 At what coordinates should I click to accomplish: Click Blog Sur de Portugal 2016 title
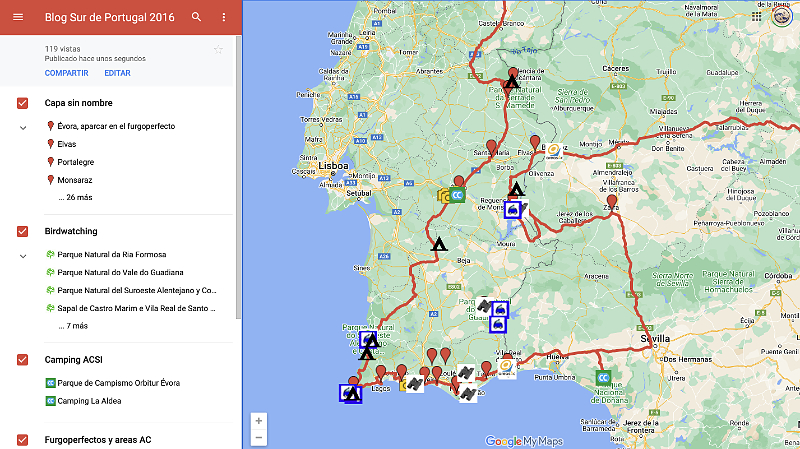coord(110,17)
